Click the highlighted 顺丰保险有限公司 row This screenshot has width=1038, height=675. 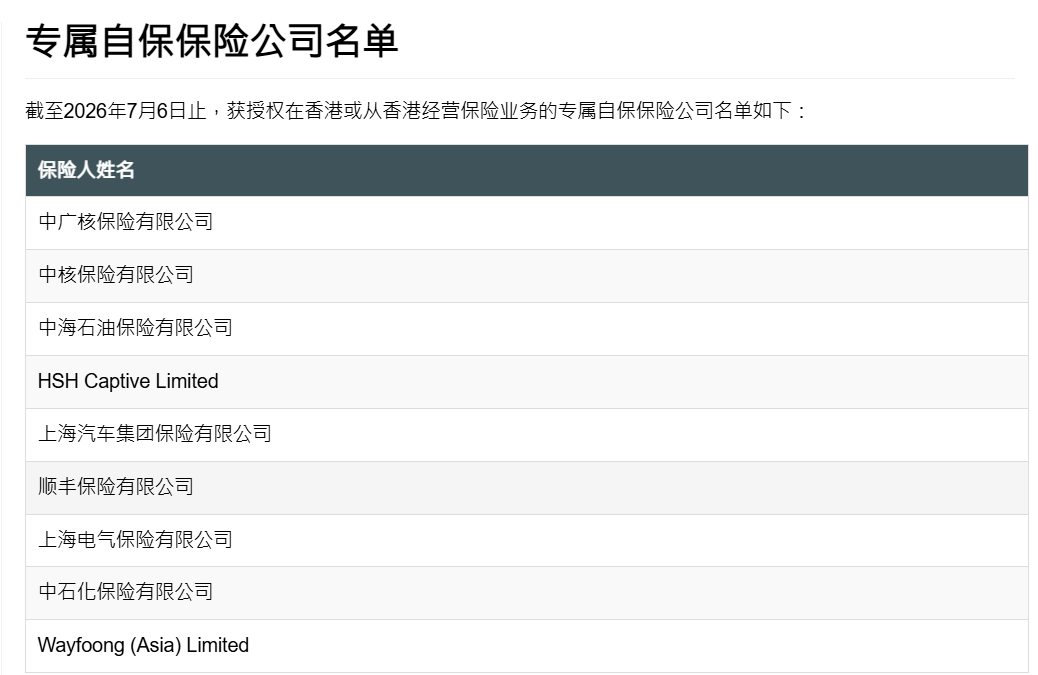coord(526,487)
